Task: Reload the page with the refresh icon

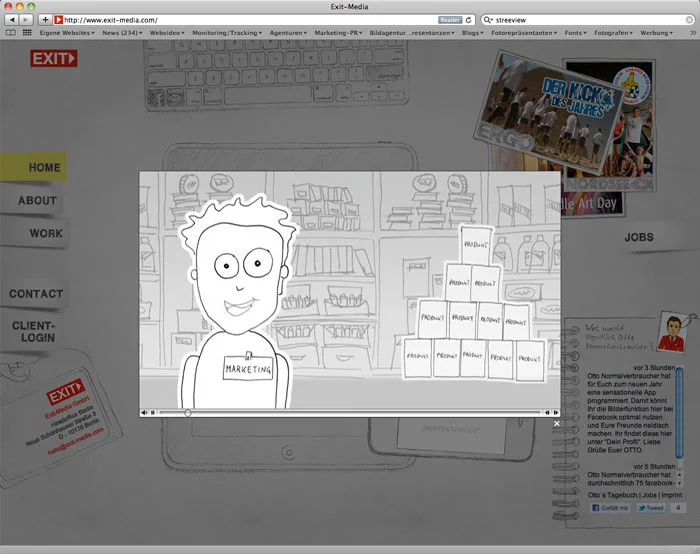Action: 469,20
